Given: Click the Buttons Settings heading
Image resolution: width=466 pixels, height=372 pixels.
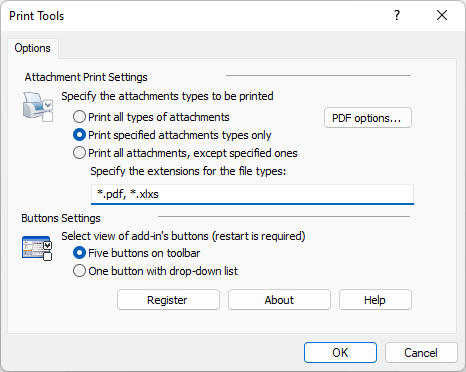Looking at the screenshot, I should click(61, 218).
